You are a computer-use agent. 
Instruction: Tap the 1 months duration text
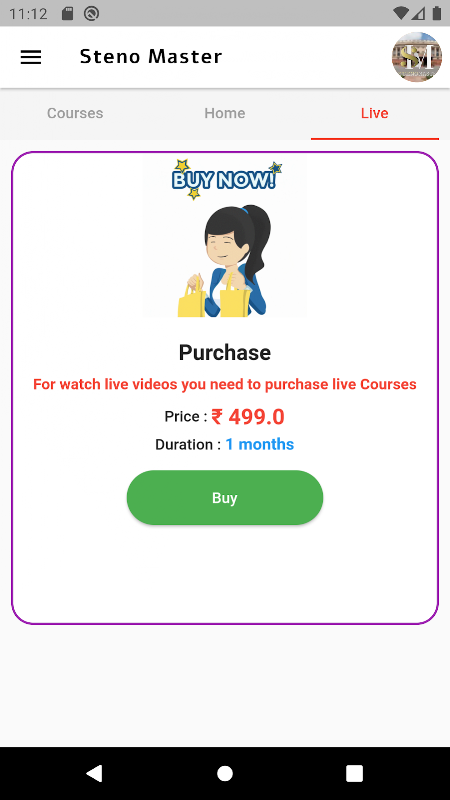tap(260, 444)
